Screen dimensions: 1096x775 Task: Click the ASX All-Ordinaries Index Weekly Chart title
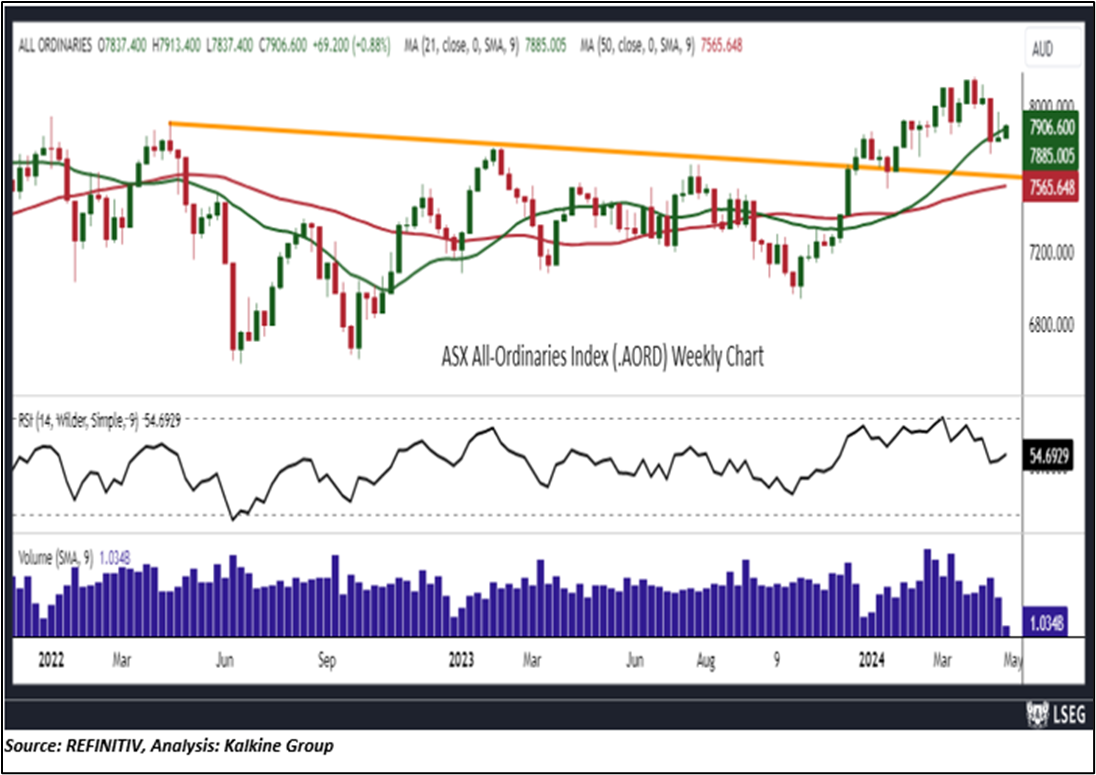[603, 357]
